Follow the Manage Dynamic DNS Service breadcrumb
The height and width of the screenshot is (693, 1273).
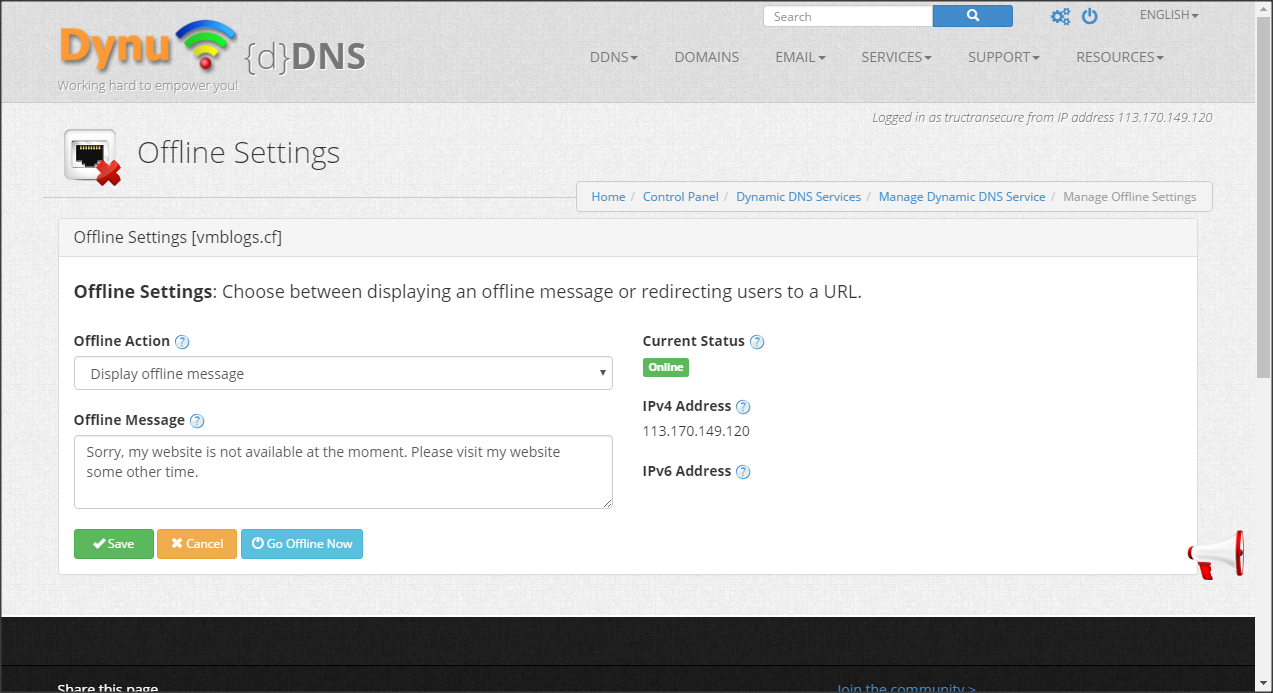pyautogui.click(x=961, y=197)
